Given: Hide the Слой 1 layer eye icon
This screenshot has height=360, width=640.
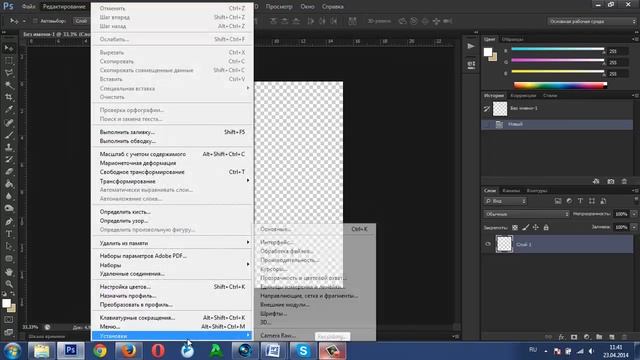Looking at the screenshot, I should tap(488, 244).
